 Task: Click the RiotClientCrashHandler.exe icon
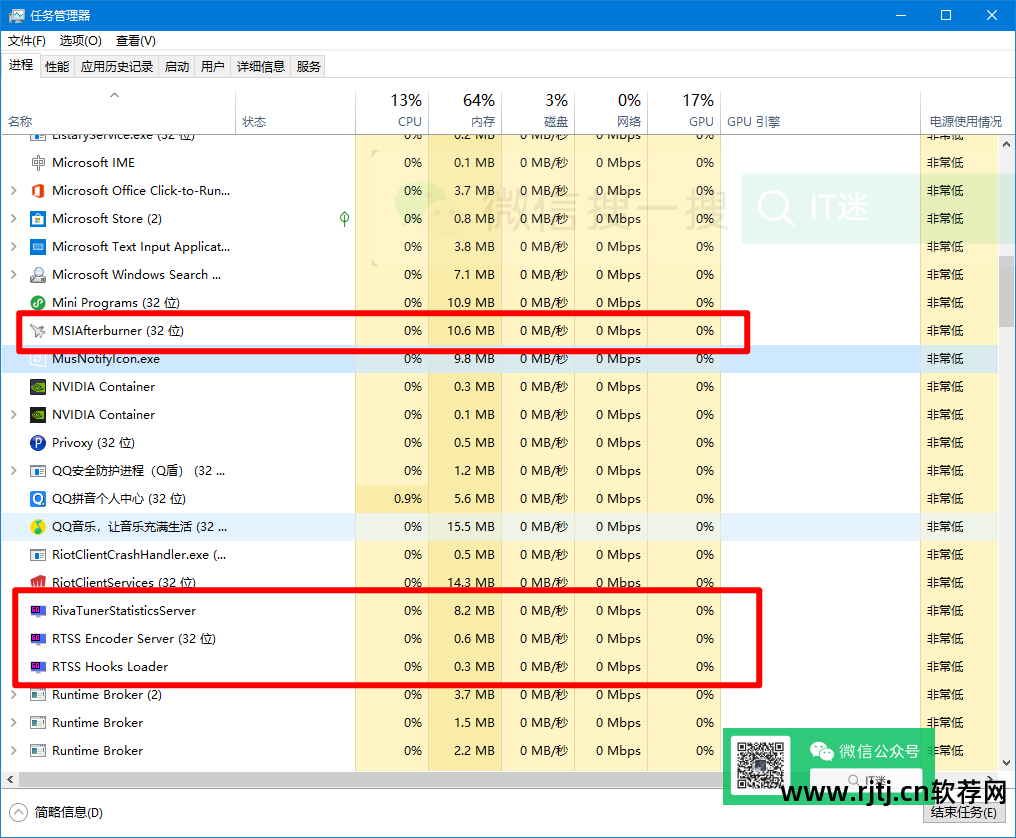[x=38, y=555]
